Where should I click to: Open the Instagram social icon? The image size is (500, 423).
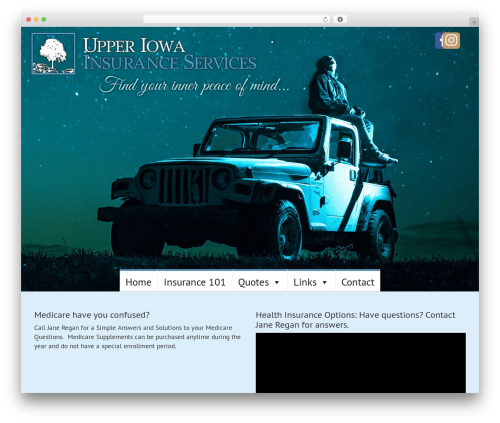pyautogui.click(x=452, y=40)
